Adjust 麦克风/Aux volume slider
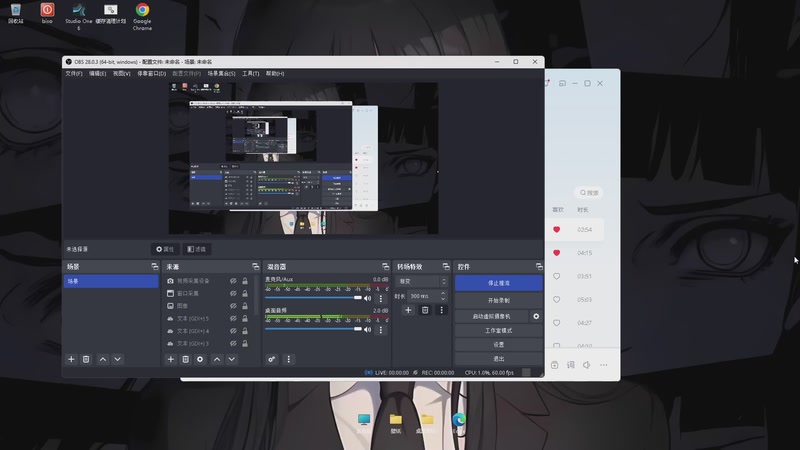 click(x=313, y=297)
